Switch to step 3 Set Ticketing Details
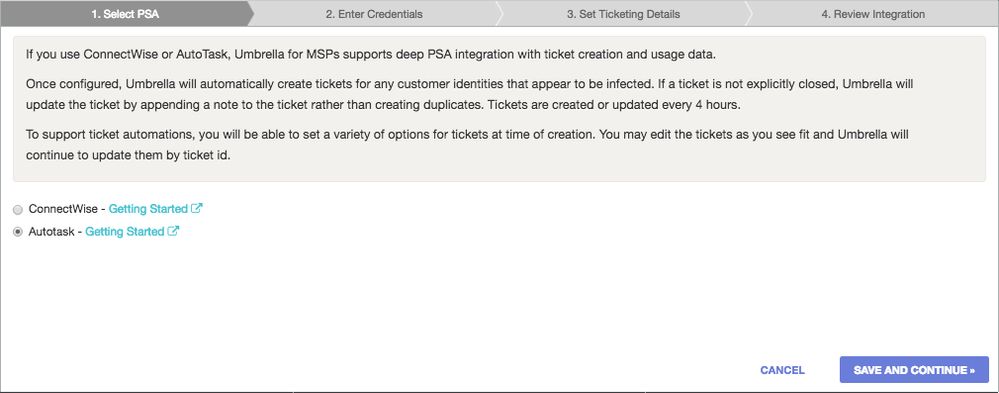The width and height of the screenshot is (999, 393). pyautogui.click(x=623, y=13)
